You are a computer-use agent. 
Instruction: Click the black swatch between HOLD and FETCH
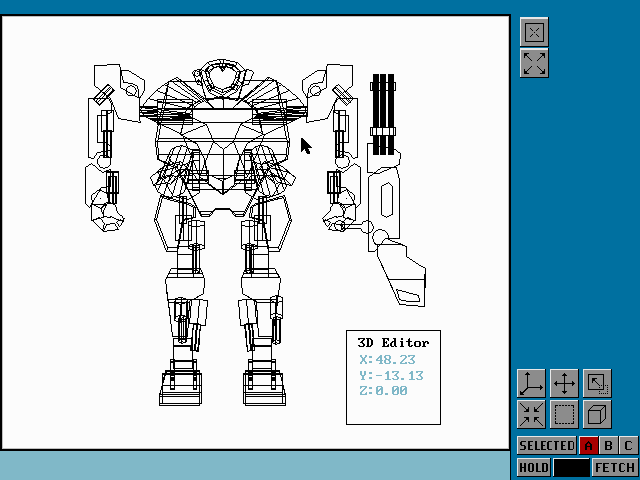571,467
